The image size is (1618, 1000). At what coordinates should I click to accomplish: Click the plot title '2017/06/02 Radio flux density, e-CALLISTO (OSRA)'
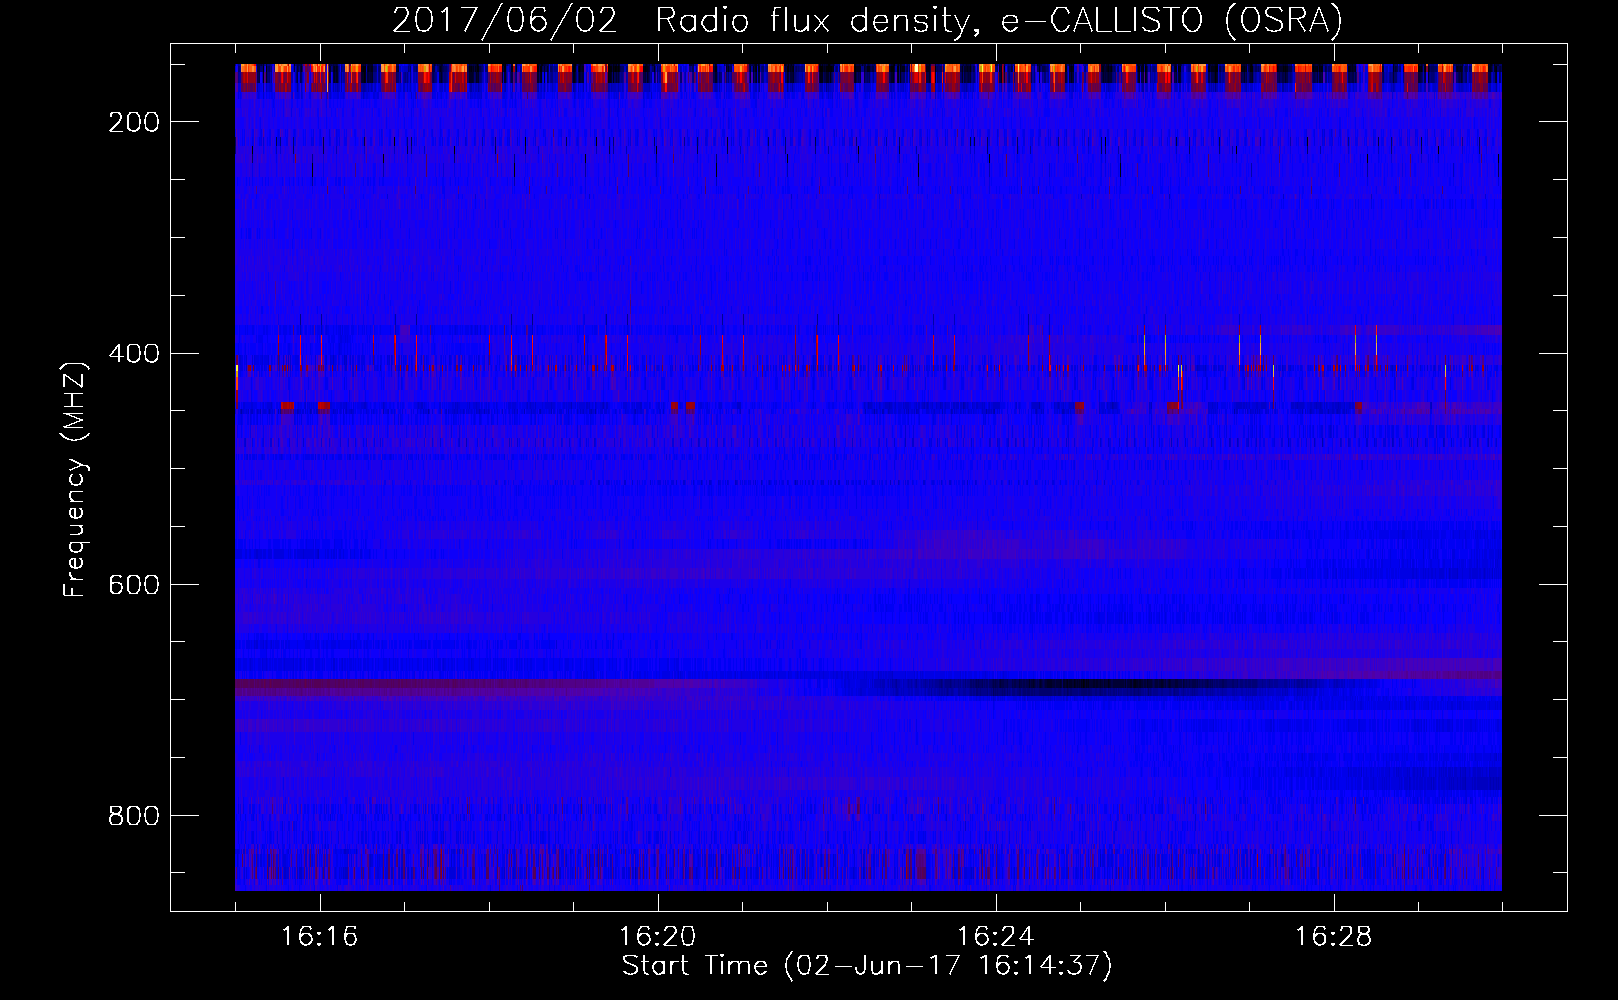(867, 20)
